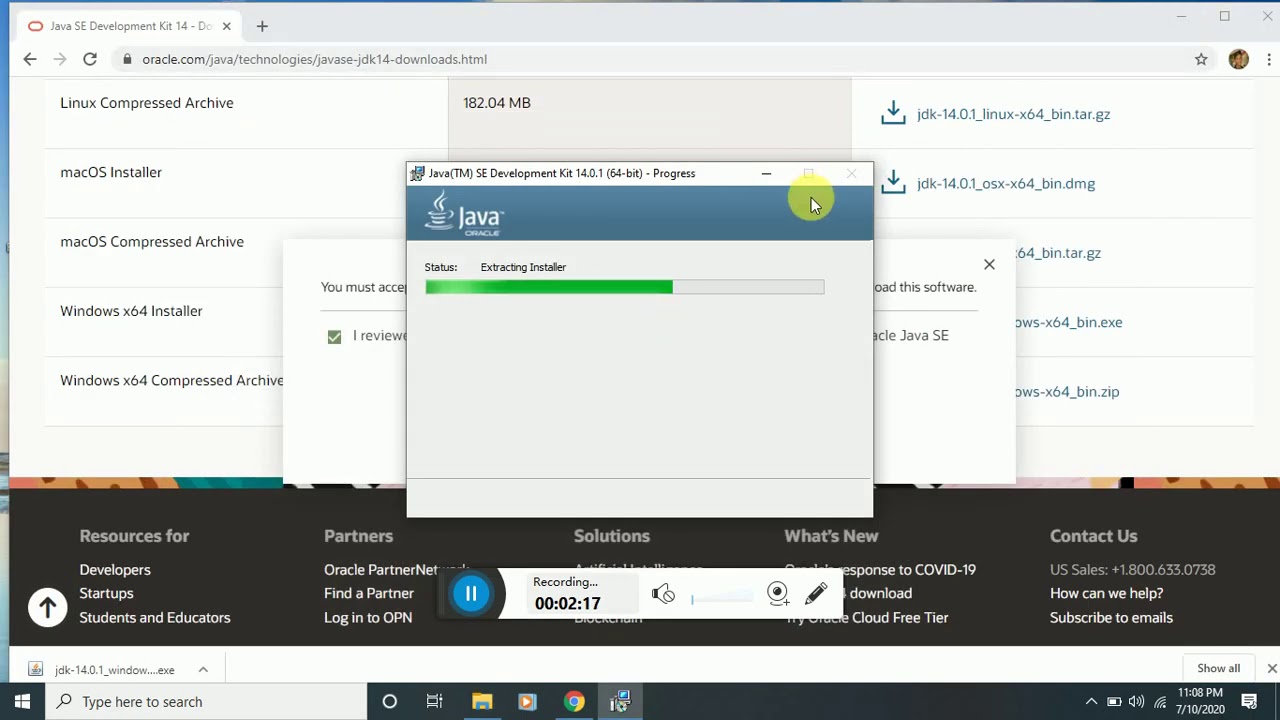Go forward in Chrome

[x=60, y=59]
